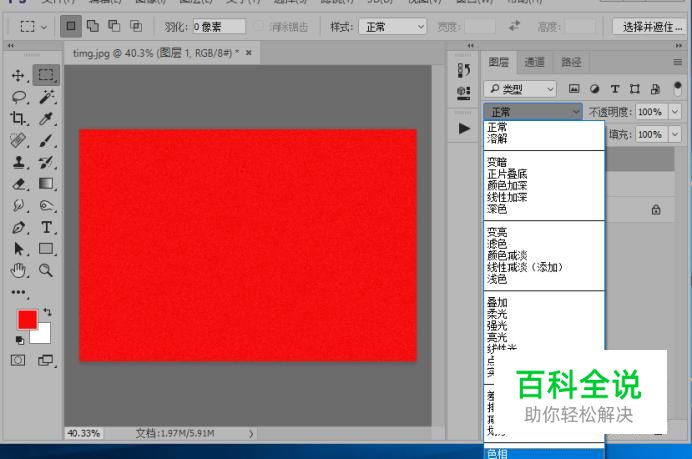The image size is (692, 459).
Task: Edit the 羽化 feather value field
Action: (x=219, y=27)
